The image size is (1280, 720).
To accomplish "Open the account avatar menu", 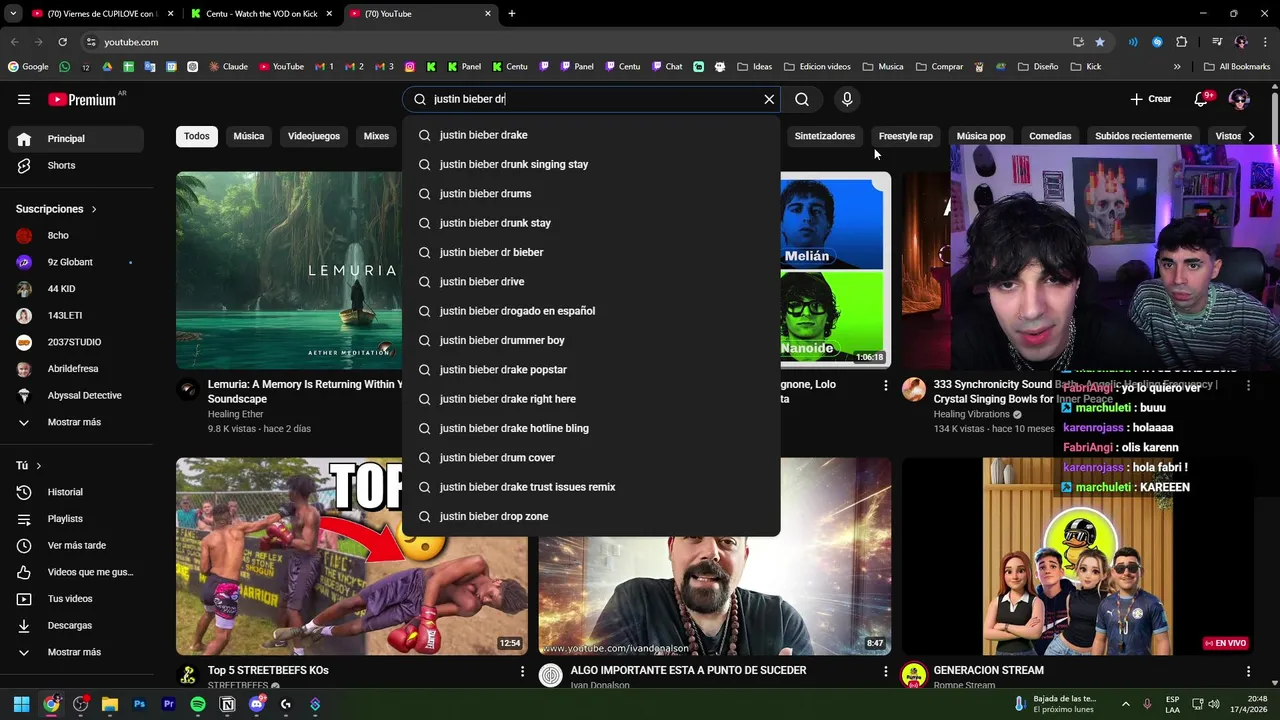I will (1239, 99).
